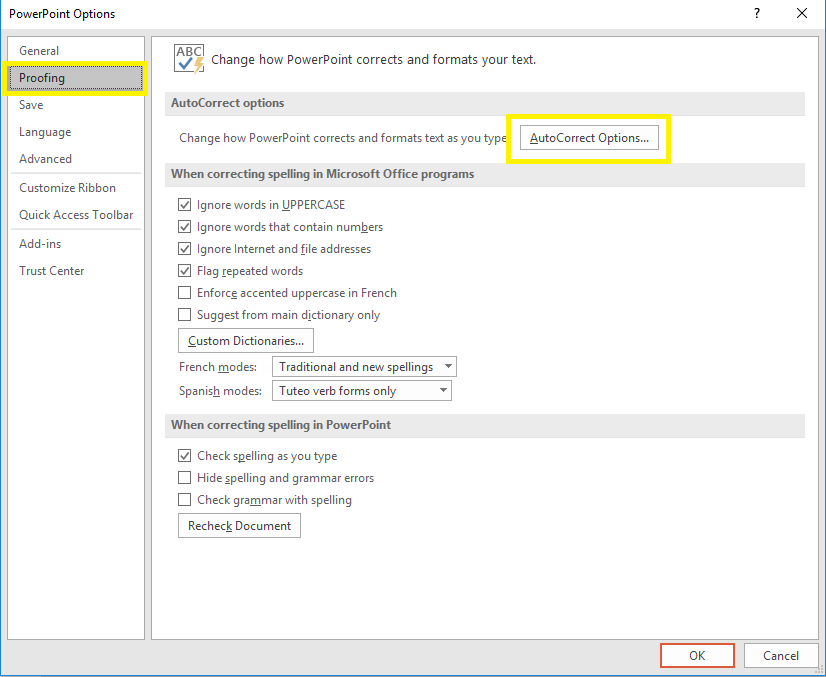Viewport: 826px width, 677px height.
Task: Disable "Ignore Internet and file addresses"
Action: [x=185, y=248]
